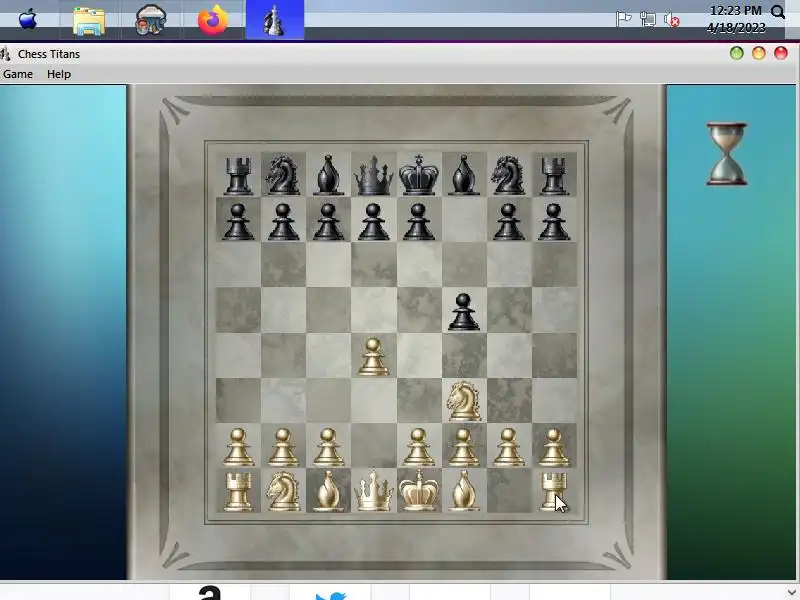Click the green window button
800x600 pixels.
pos(736,53)
